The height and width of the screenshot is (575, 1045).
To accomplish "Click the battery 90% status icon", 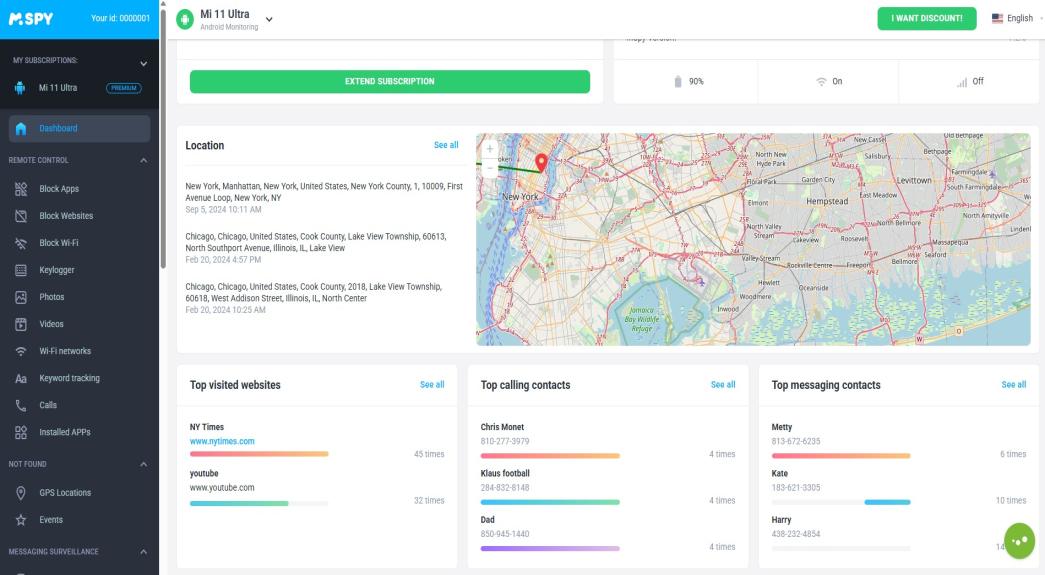I will 678,81.
